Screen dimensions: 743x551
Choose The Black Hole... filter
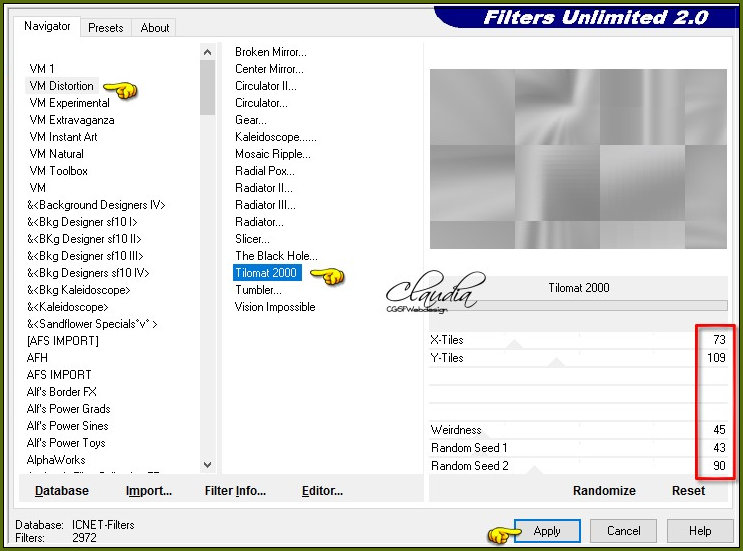[x=276, y=256]
